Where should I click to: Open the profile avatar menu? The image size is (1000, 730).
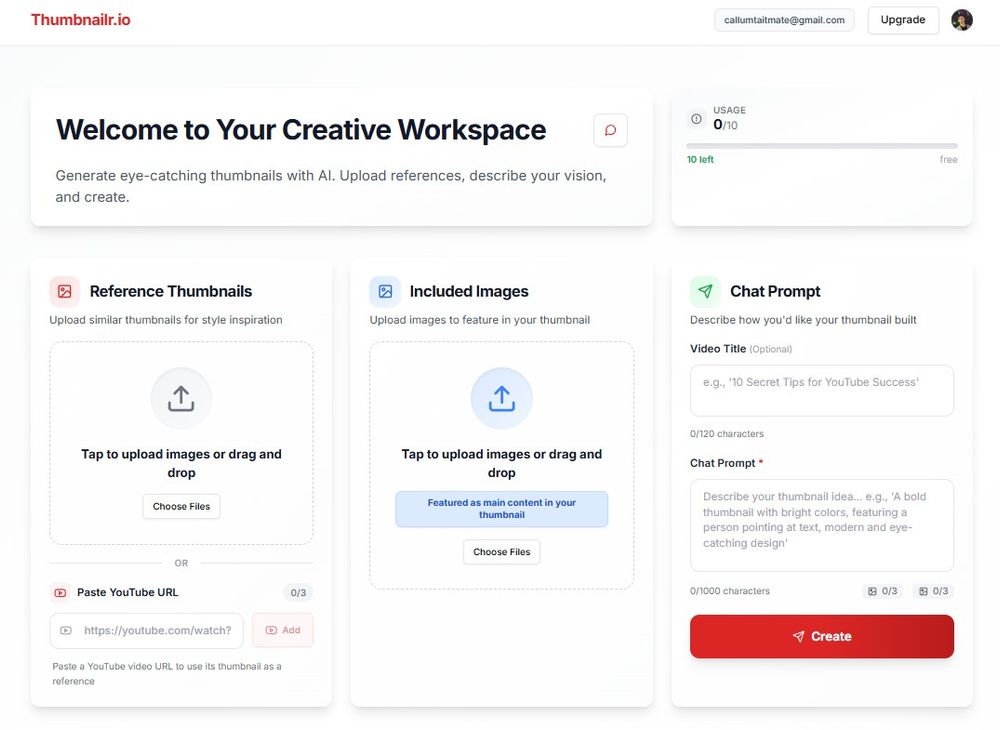click(961, 19)
